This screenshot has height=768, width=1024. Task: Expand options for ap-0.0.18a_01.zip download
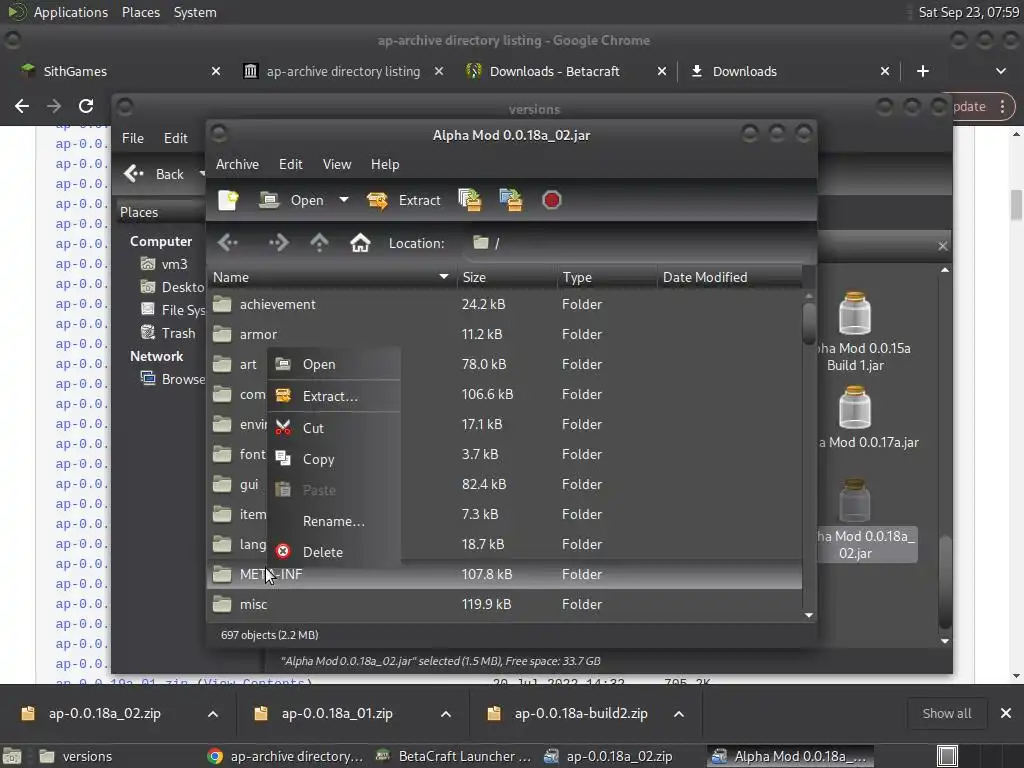coord(445,714)
